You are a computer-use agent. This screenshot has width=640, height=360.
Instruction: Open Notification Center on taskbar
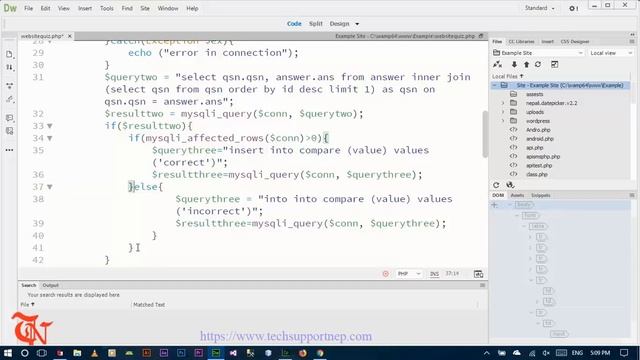point(624,353)
